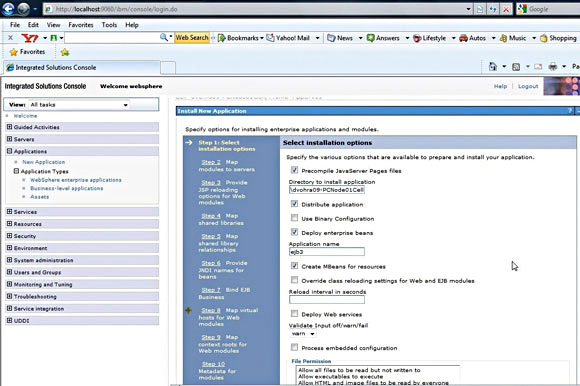Expand the Security section

tap(10, 236)
